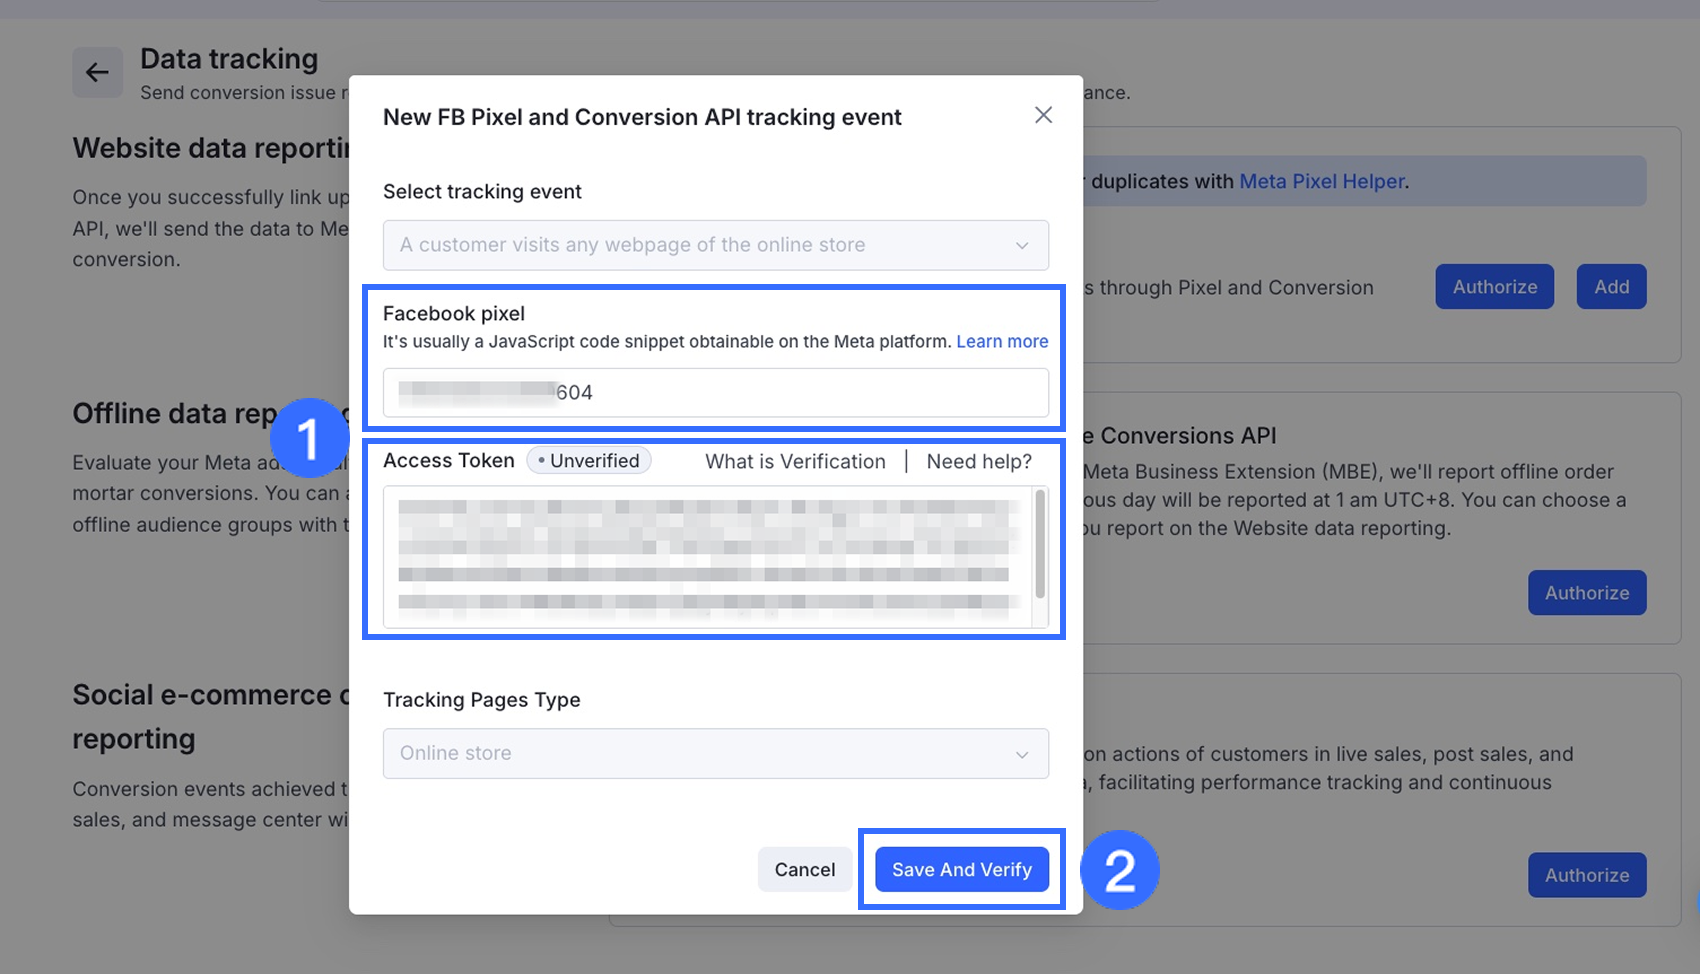Screen dimensions: 1700x974
Task: Open the What is Verification link
Action: [x=795, y=461]
